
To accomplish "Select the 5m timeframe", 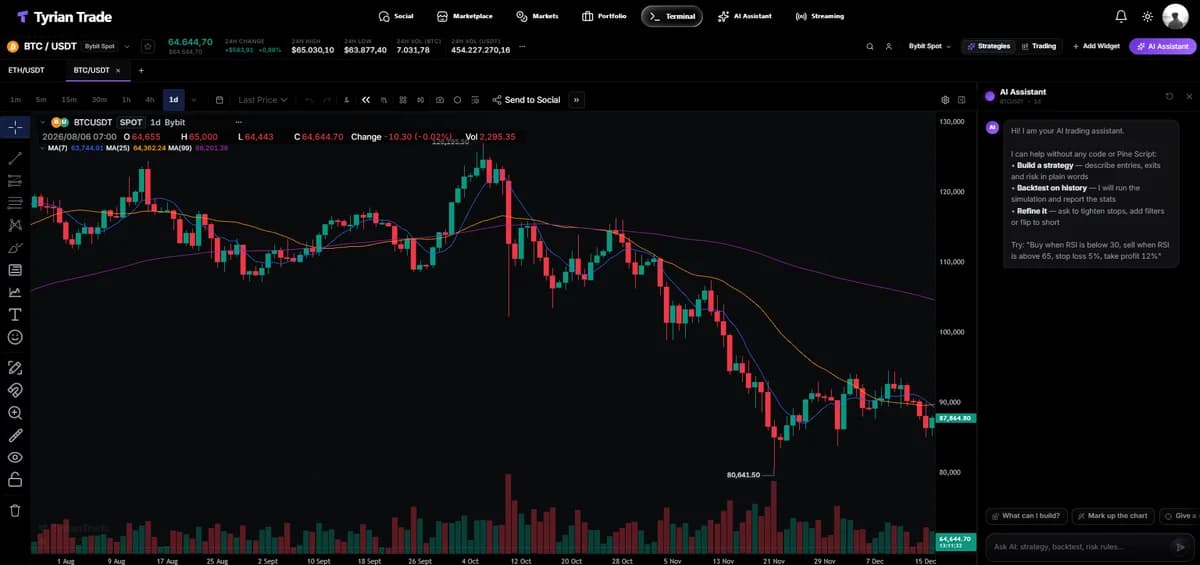I will pos(41,100).
